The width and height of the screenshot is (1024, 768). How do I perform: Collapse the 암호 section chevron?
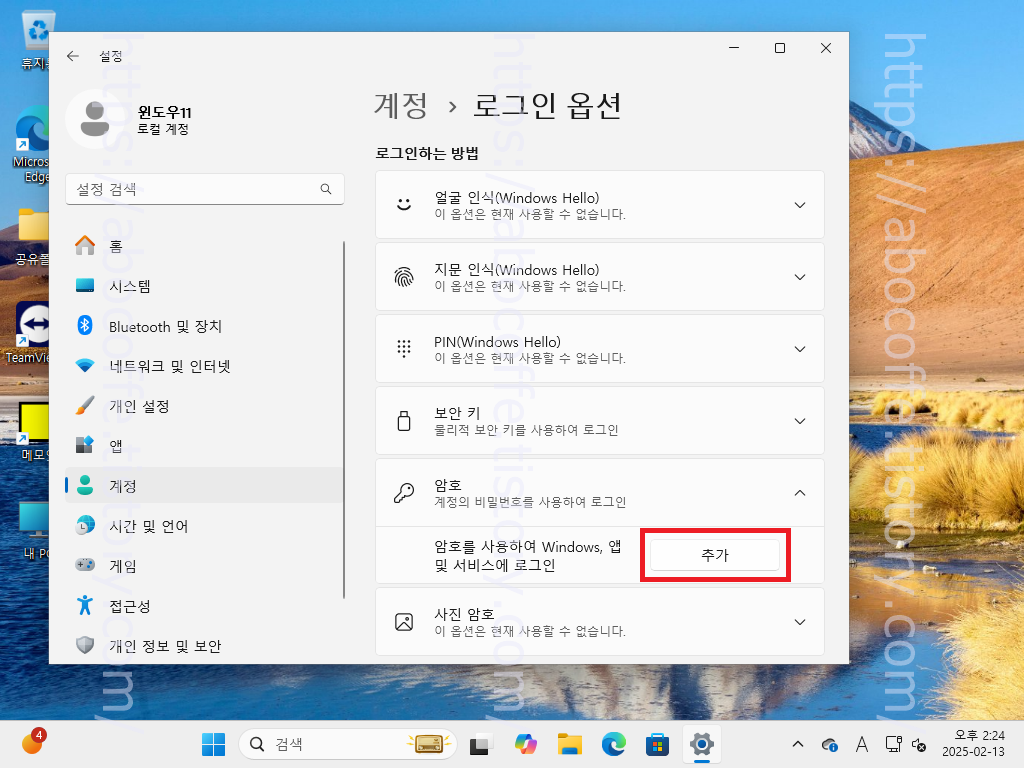(x=799, y=493)
